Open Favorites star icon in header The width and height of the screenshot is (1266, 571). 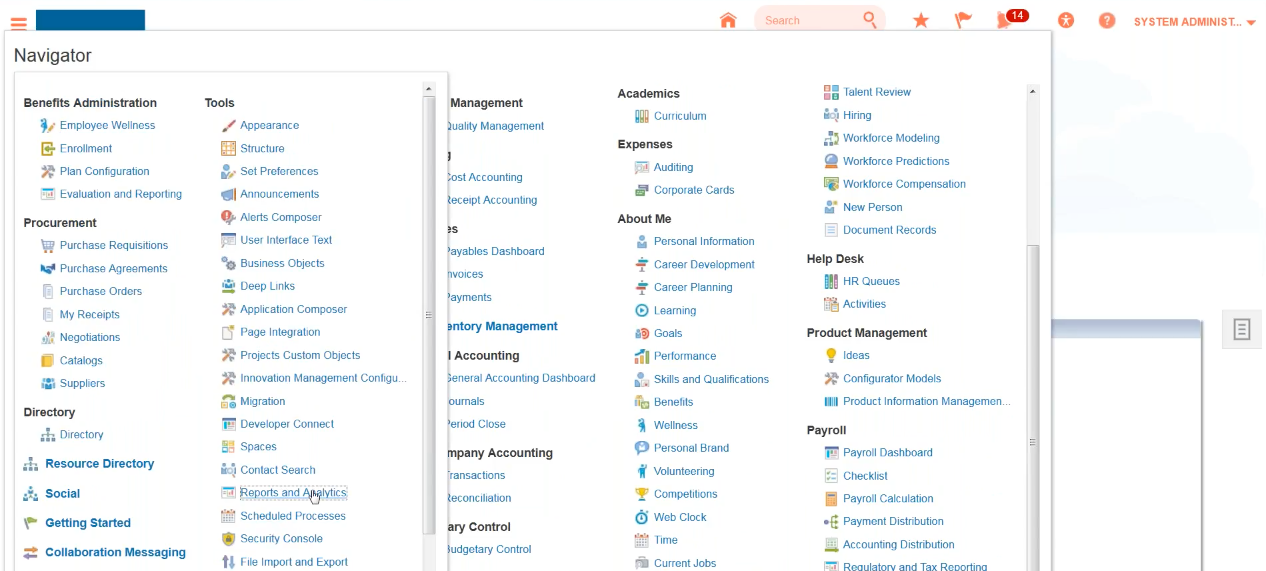(x=921, y=21)
